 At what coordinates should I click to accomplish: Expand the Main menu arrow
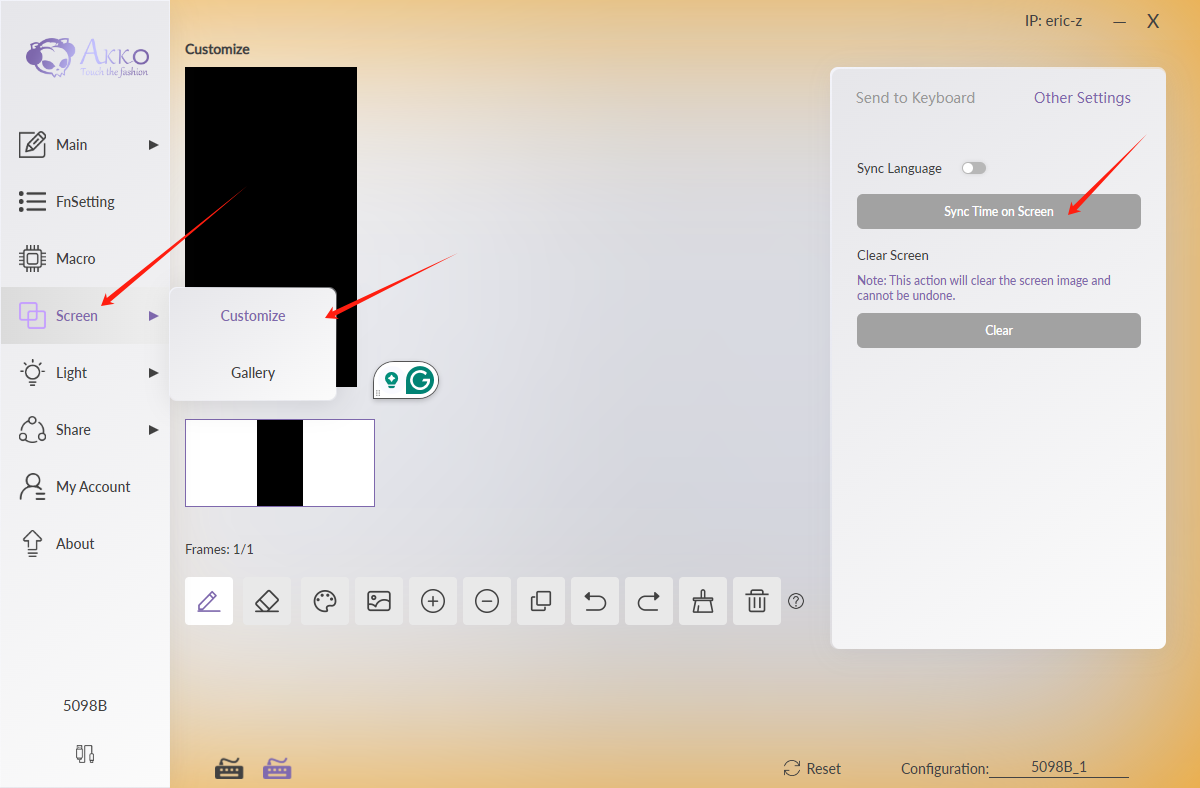[x=154, y=145]
